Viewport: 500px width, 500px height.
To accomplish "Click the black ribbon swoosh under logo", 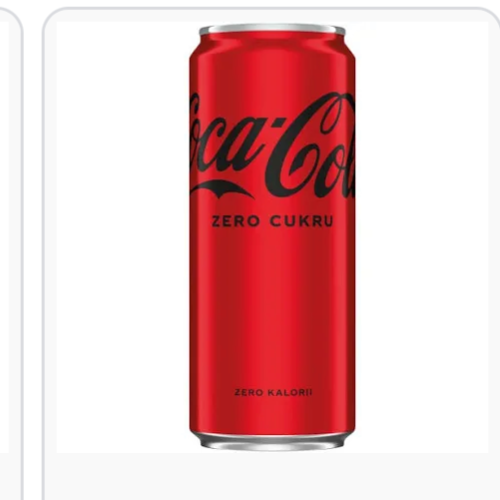I will 222,189.
